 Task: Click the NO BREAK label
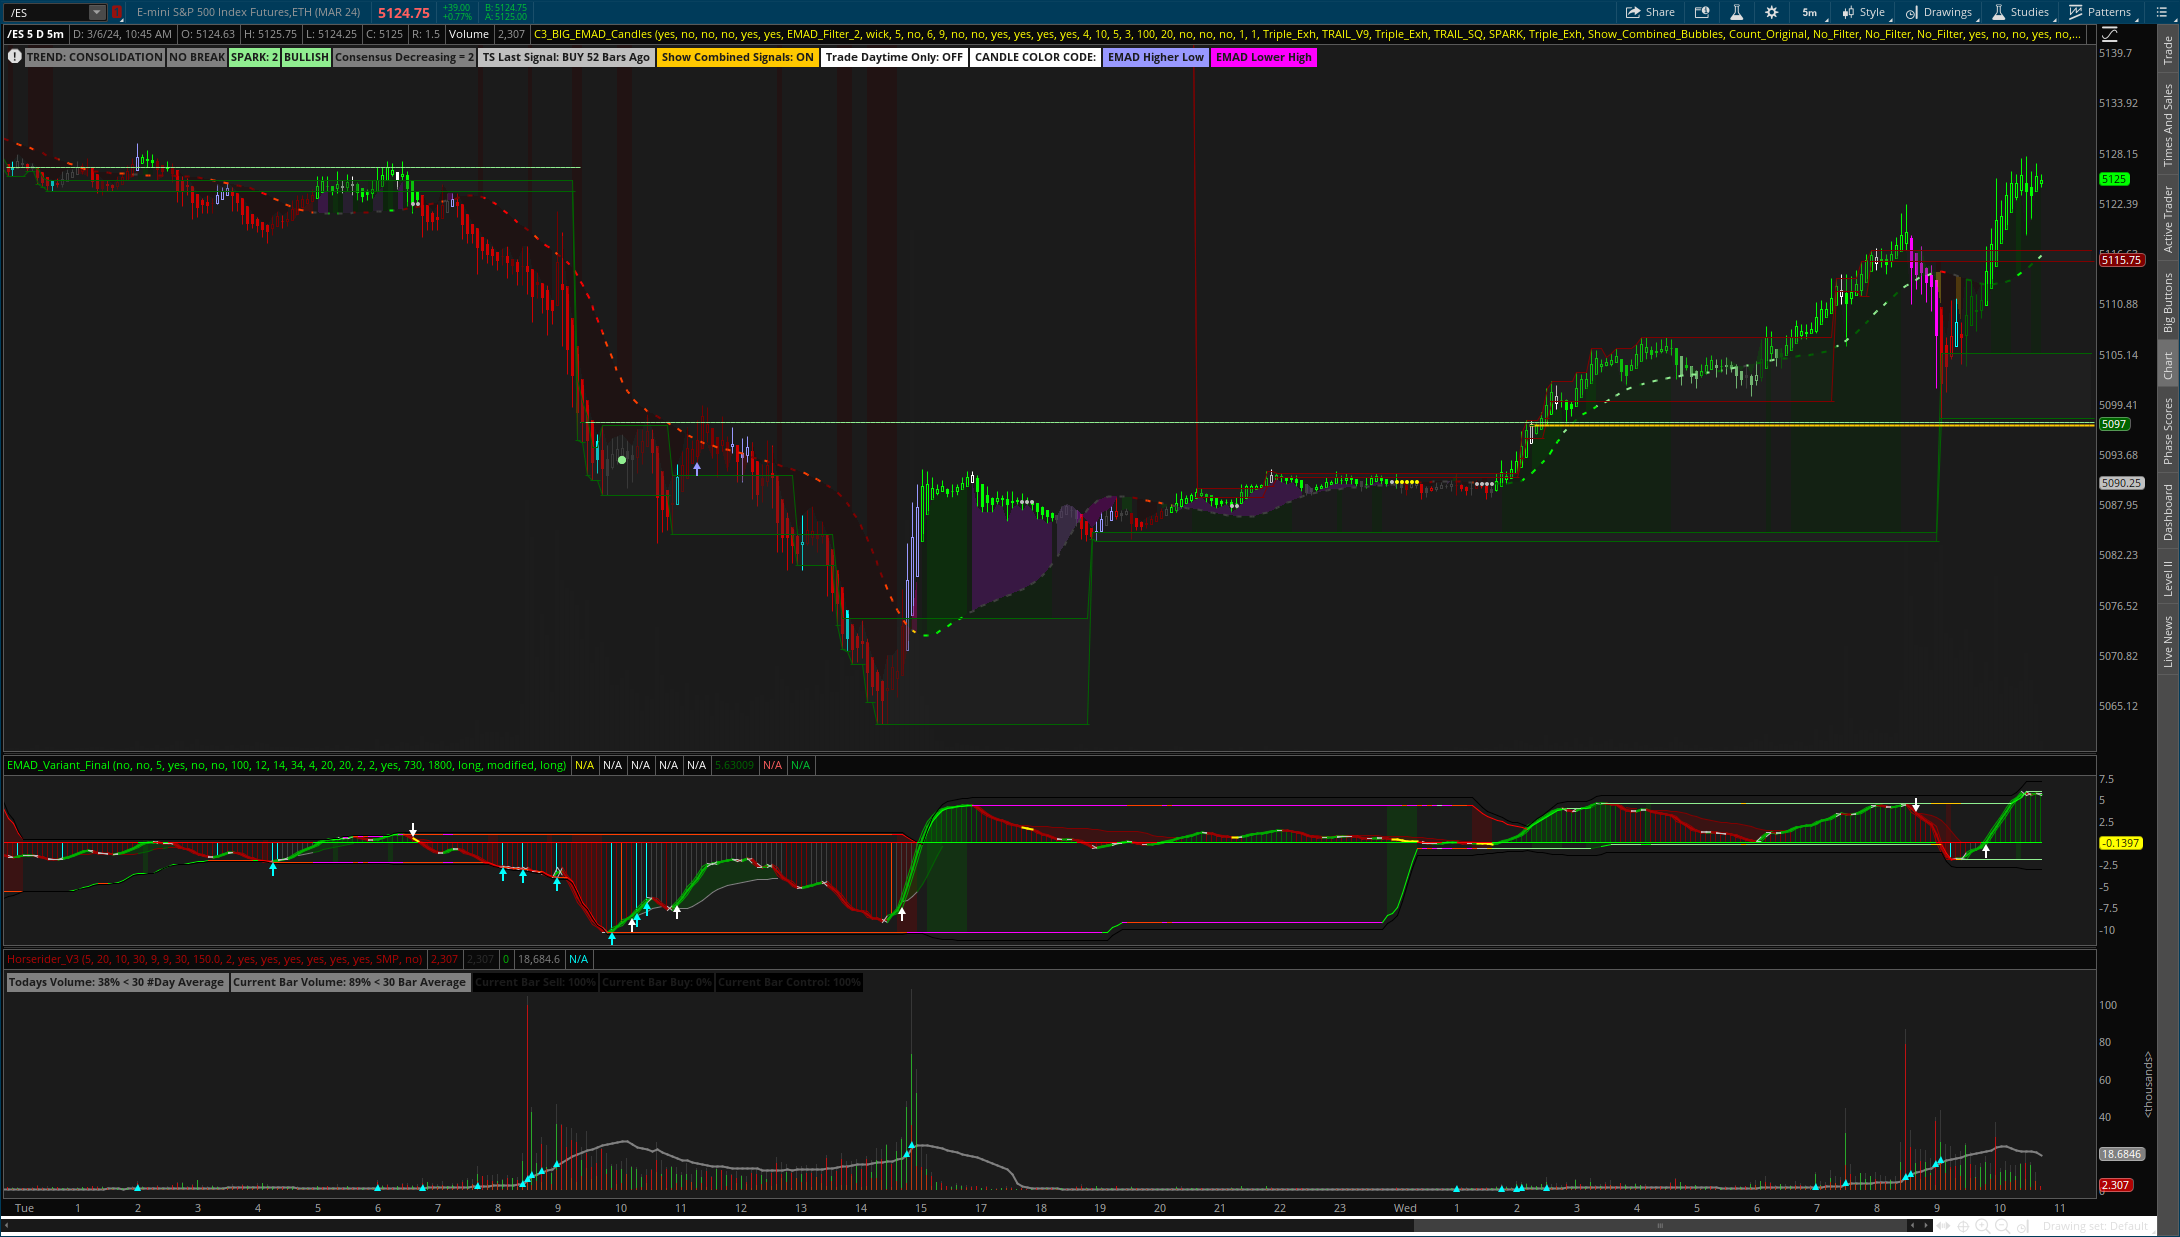[197, 57]
